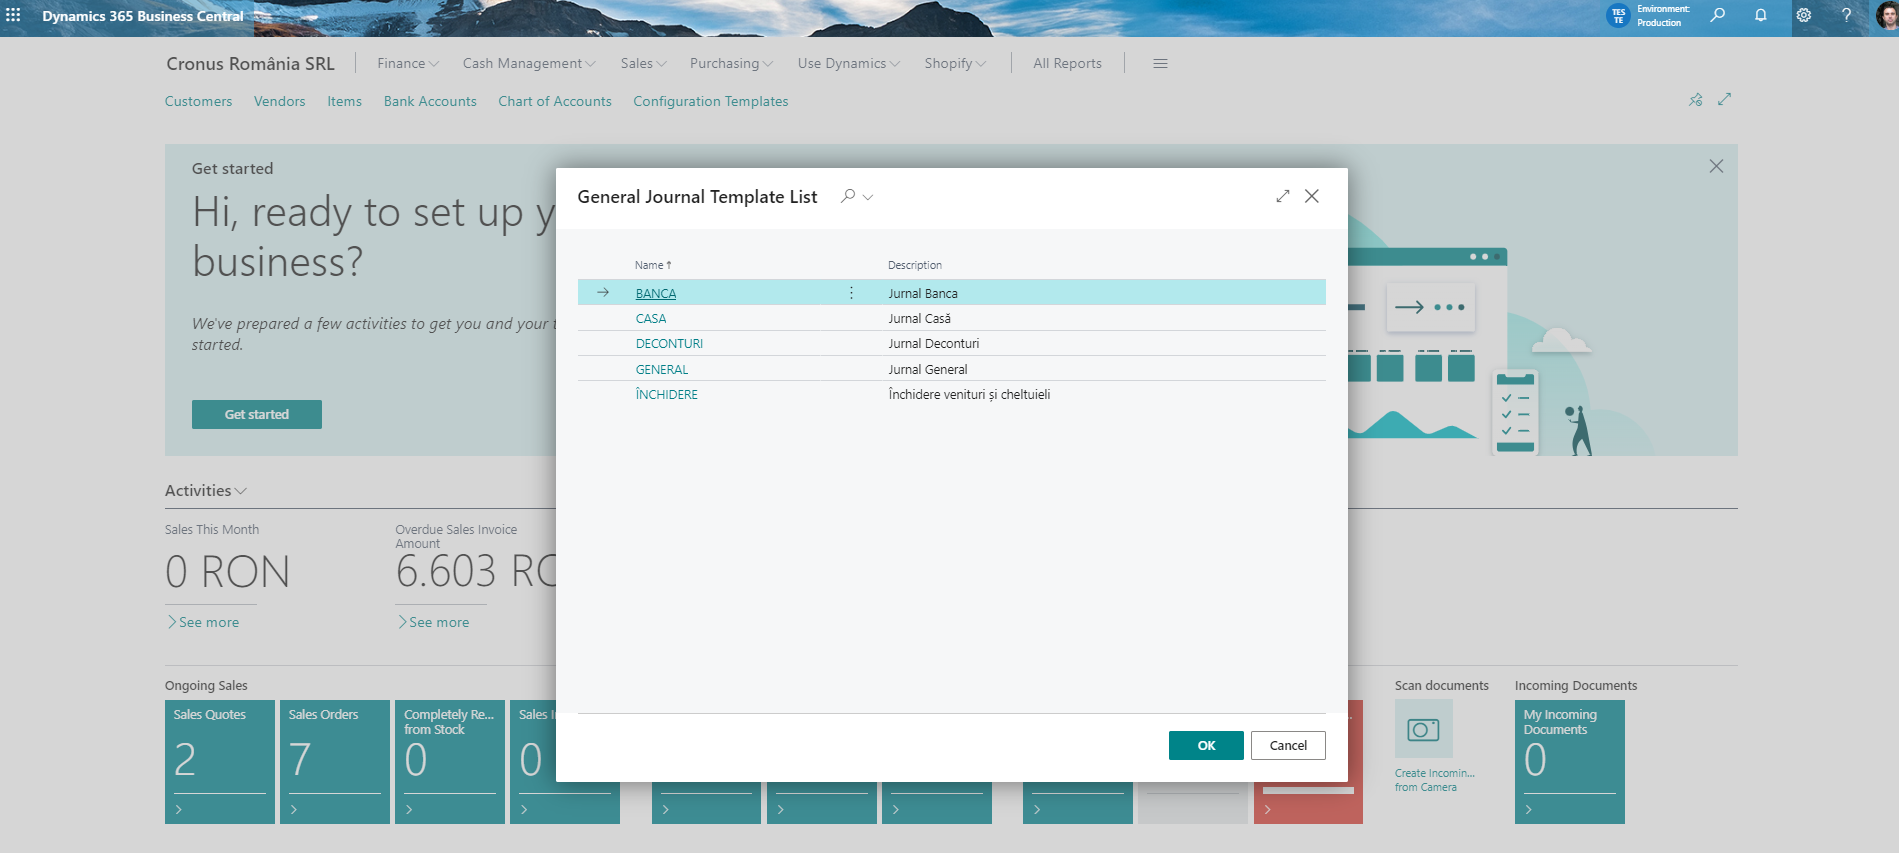Click the Jurnal General description cell
This screenshot has width=1899, height=853.
[928, 369]
